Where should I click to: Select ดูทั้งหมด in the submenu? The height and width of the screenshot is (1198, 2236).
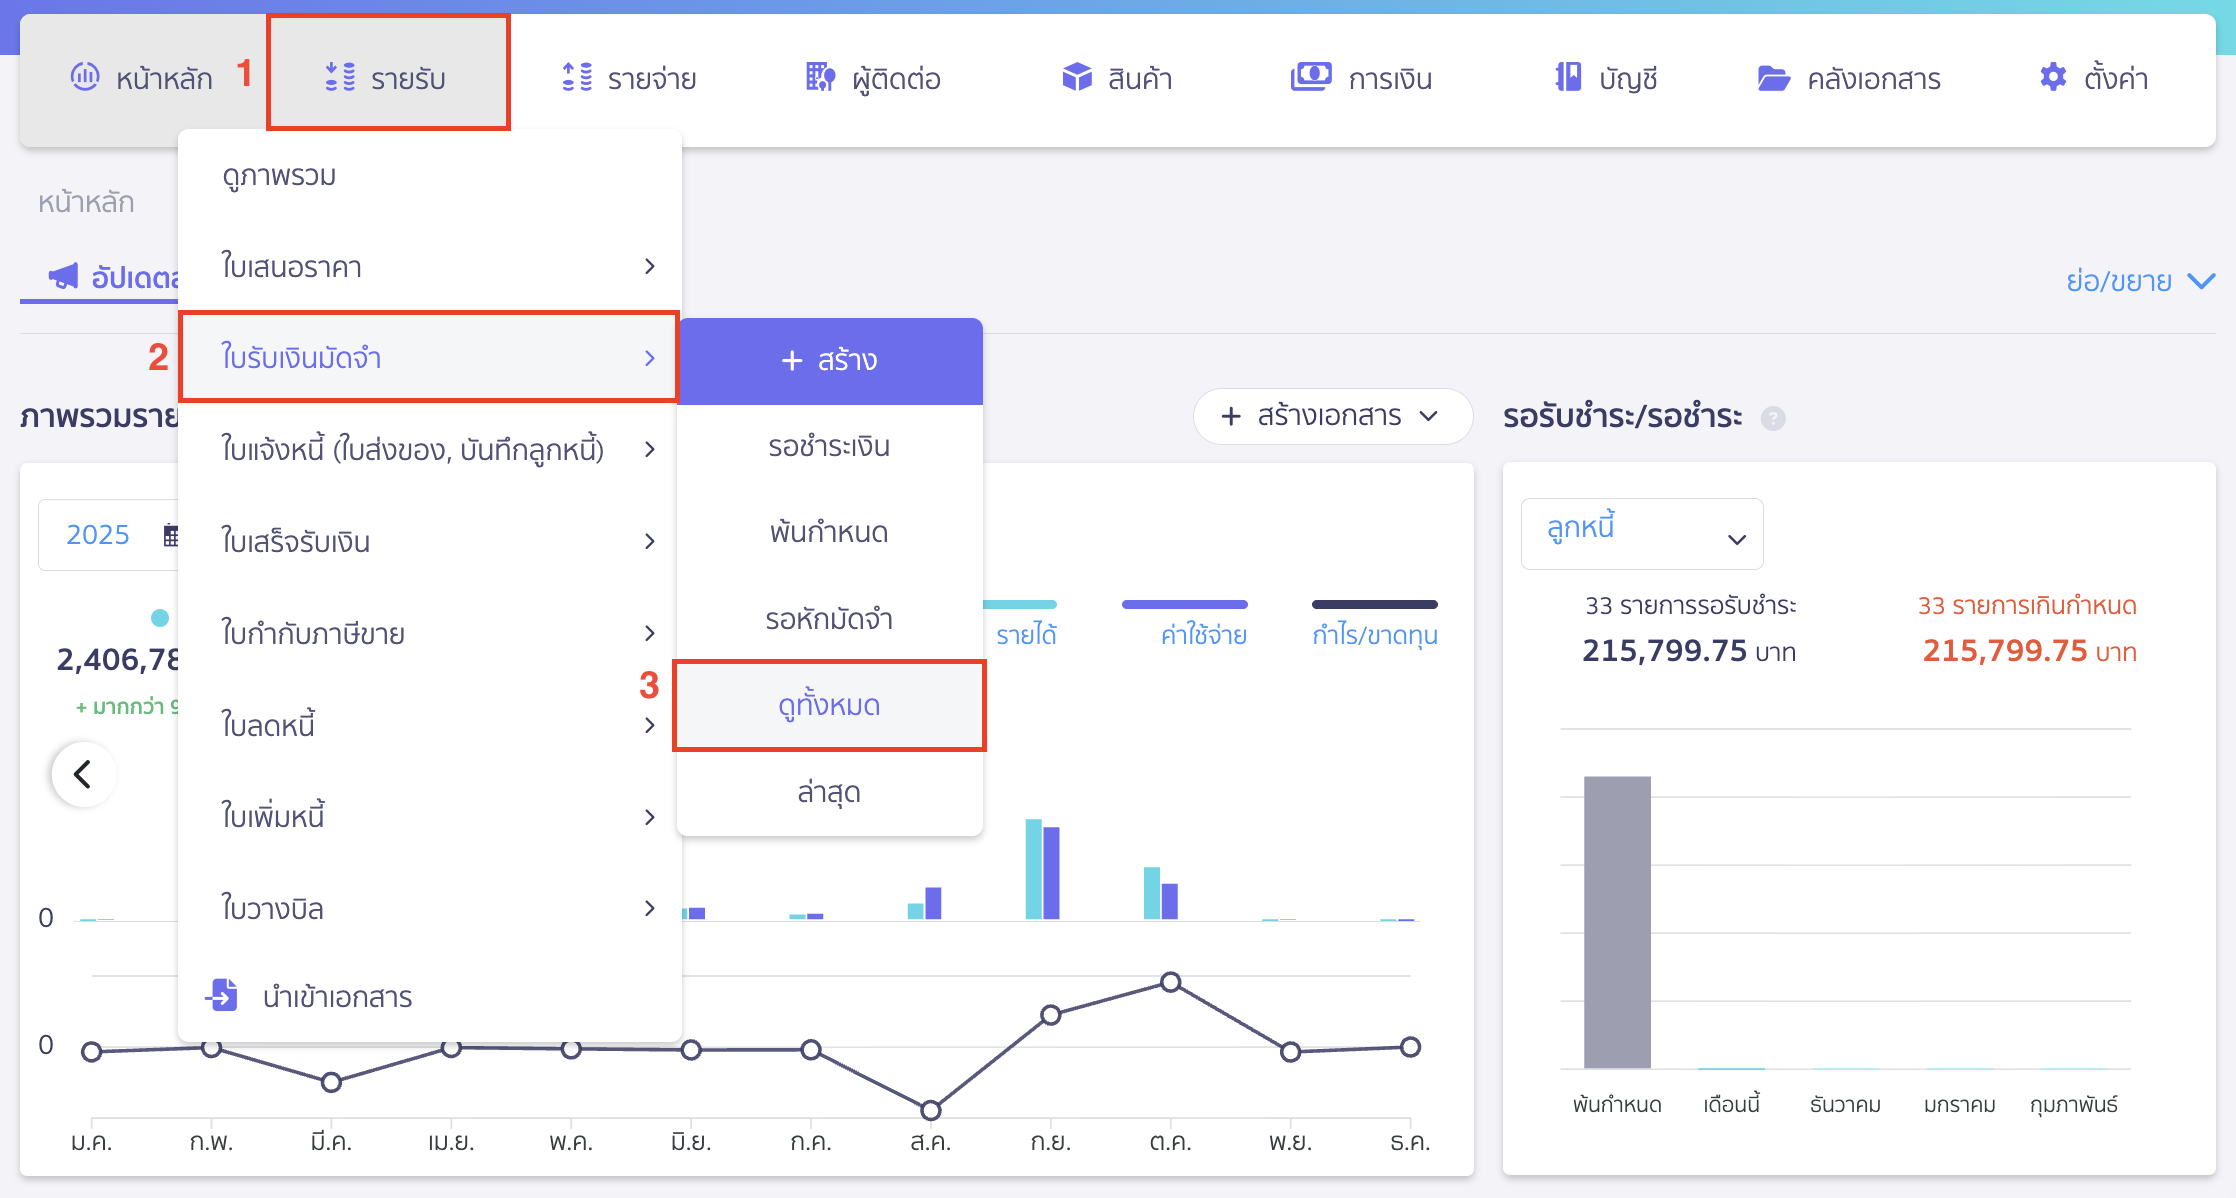(x=829, y=705)
